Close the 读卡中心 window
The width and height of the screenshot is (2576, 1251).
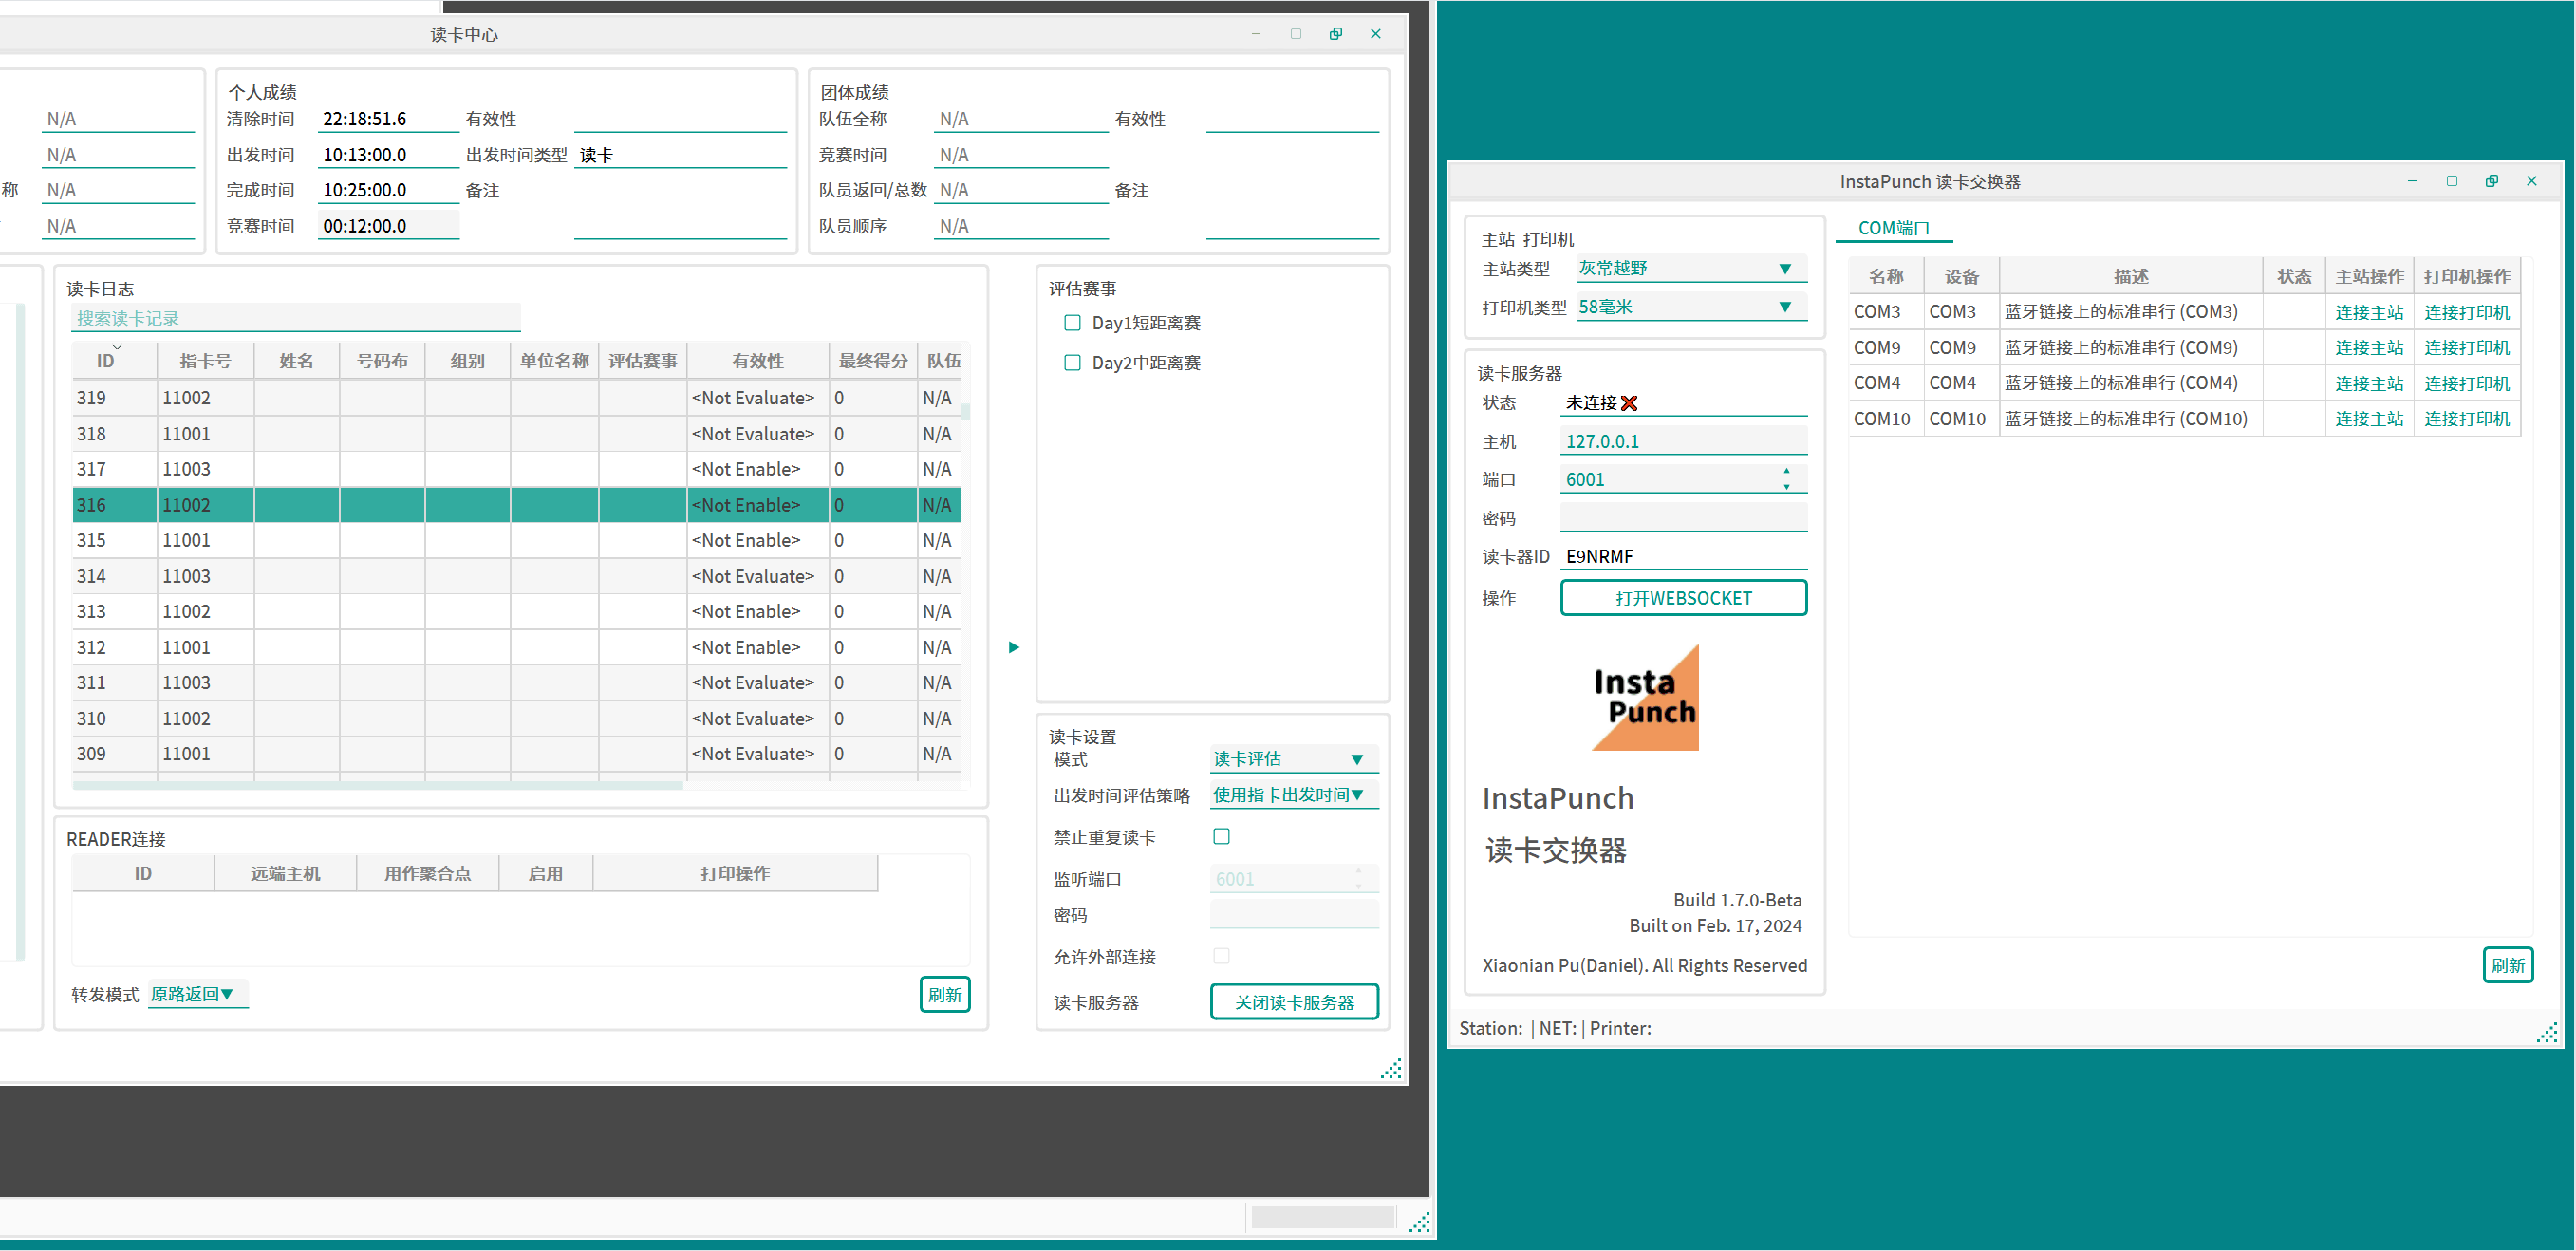click(1375, 34)
